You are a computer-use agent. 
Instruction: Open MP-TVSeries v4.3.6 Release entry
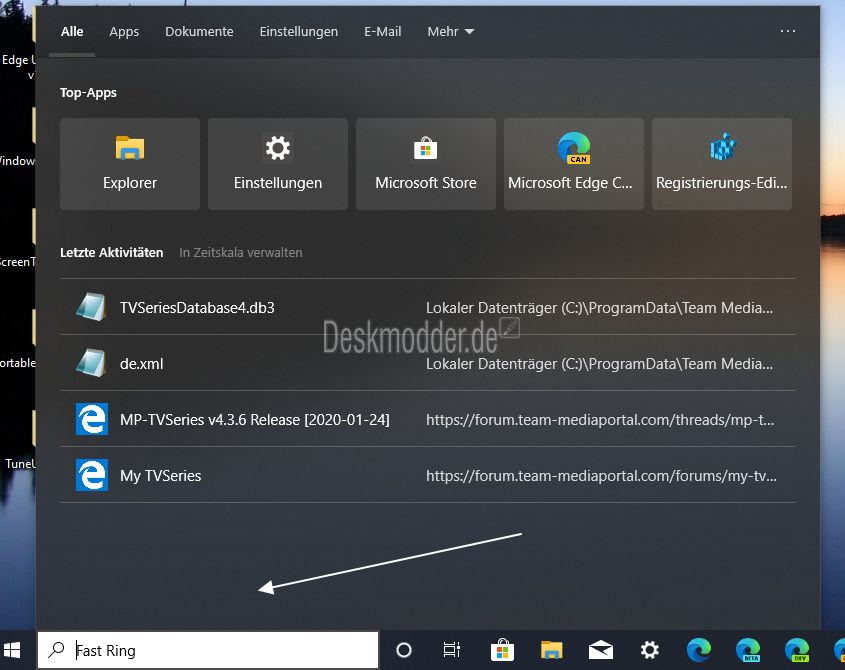coord(428,419)
